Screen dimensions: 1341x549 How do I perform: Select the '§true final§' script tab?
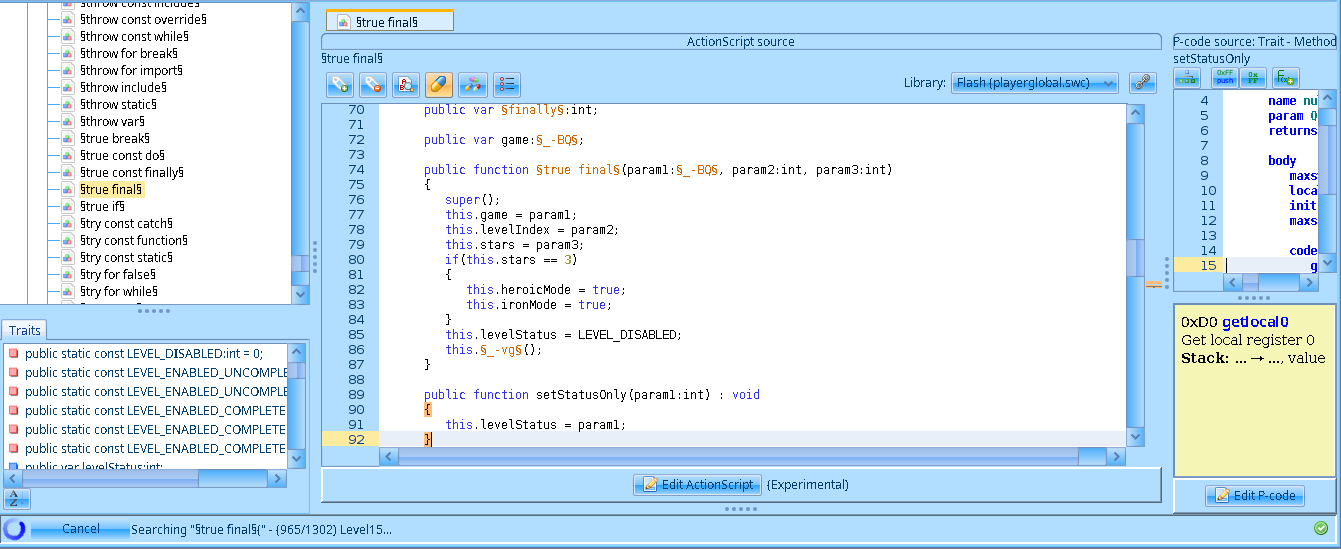(x=389, y=21)
